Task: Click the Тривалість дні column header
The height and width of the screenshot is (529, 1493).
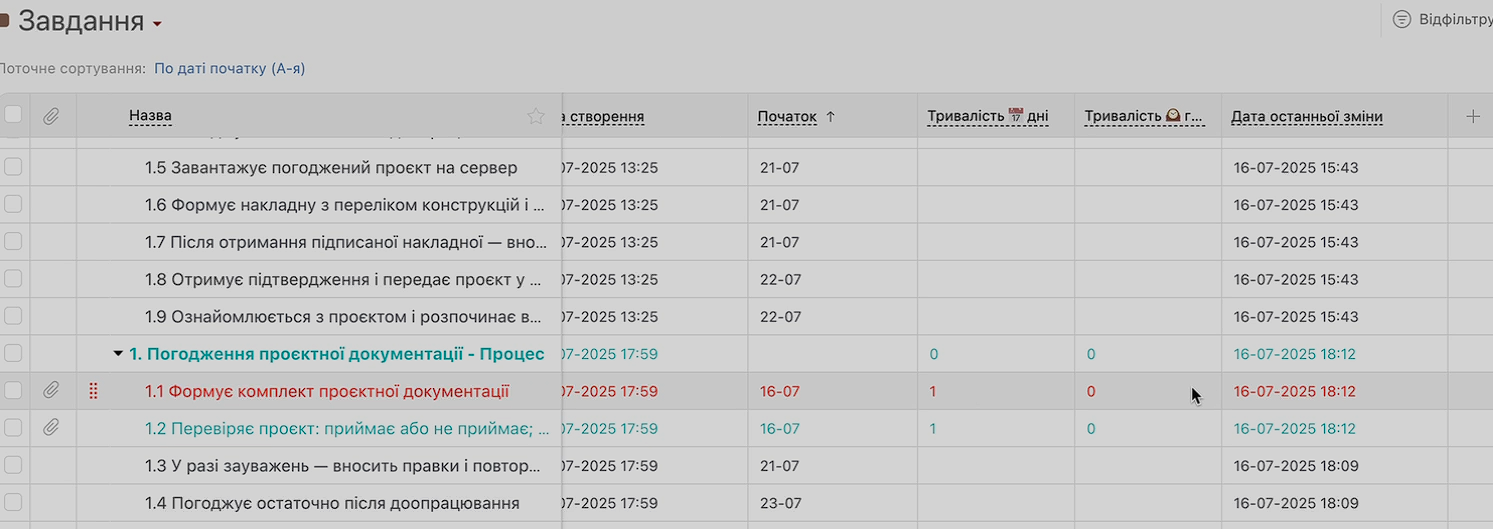Action: 987,117
